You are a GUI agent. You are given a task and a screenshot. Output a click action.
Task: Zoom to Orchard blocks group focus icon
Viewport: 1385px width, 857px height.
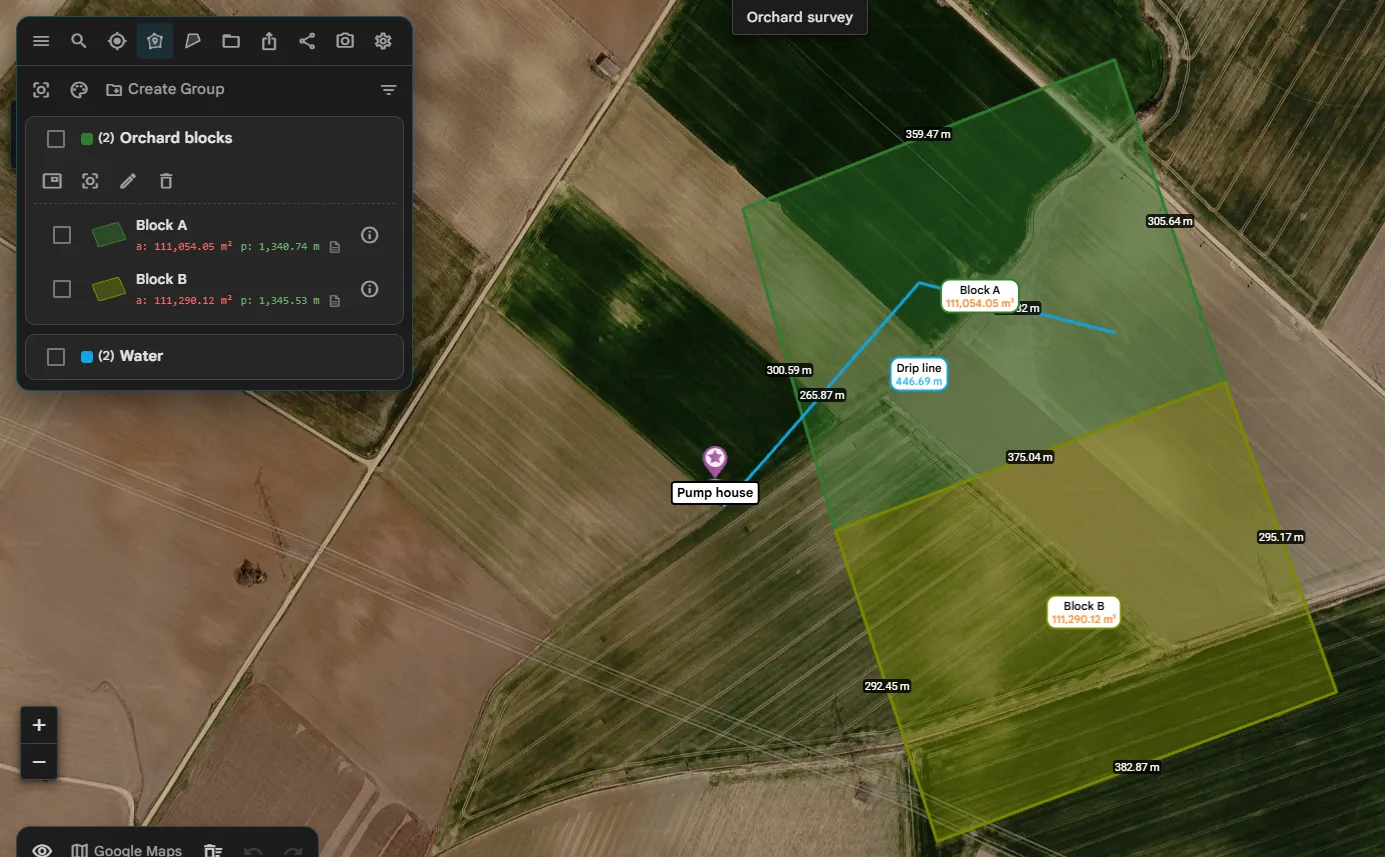90,181
